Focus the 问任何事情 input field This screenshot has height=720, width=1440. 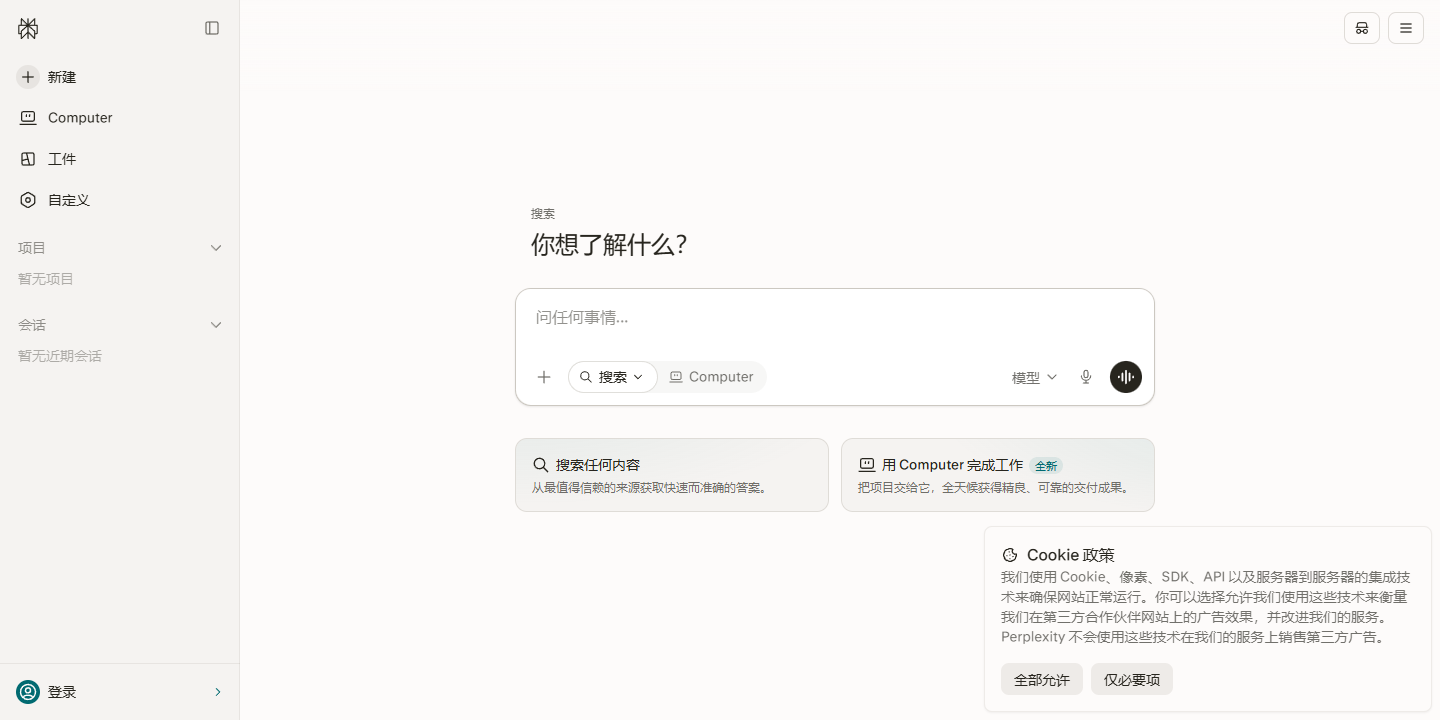[x=835, y=318]
